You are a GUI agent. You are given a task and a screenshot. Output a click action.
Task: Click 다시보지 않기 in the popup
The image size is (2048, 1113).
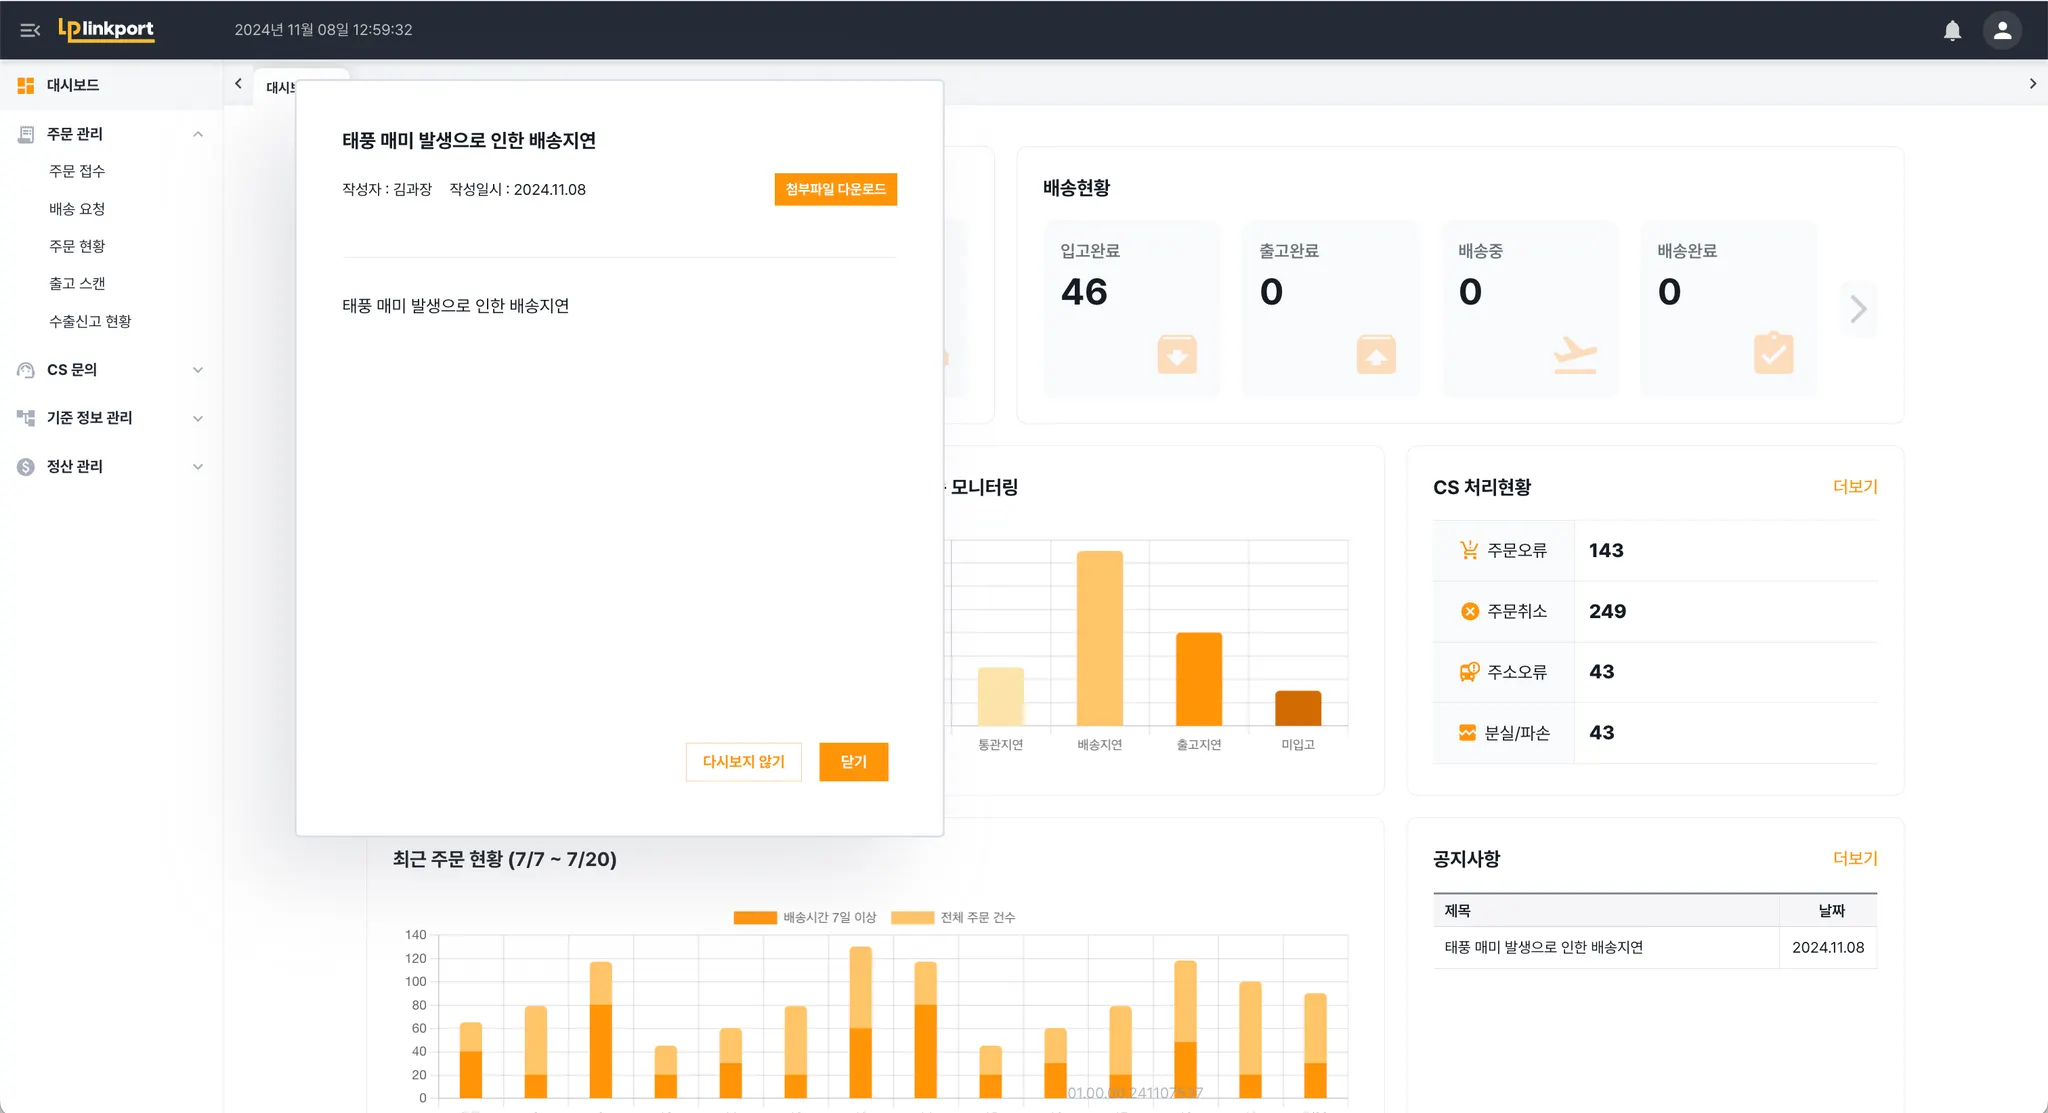click(x=743, y=762)
